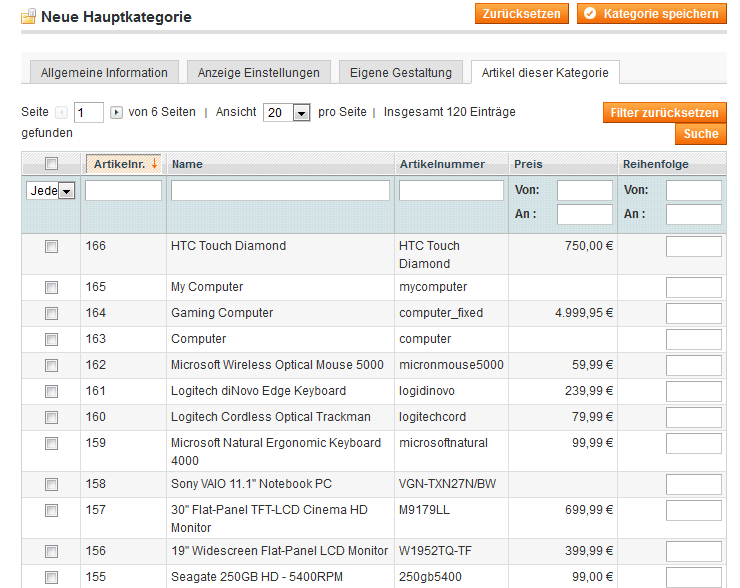The width and height of the screenshot is (740, 588).
Task: Check the Microsoft Natural Ergonomic Keyboard checkbox
Action: [x=51, y=444]
